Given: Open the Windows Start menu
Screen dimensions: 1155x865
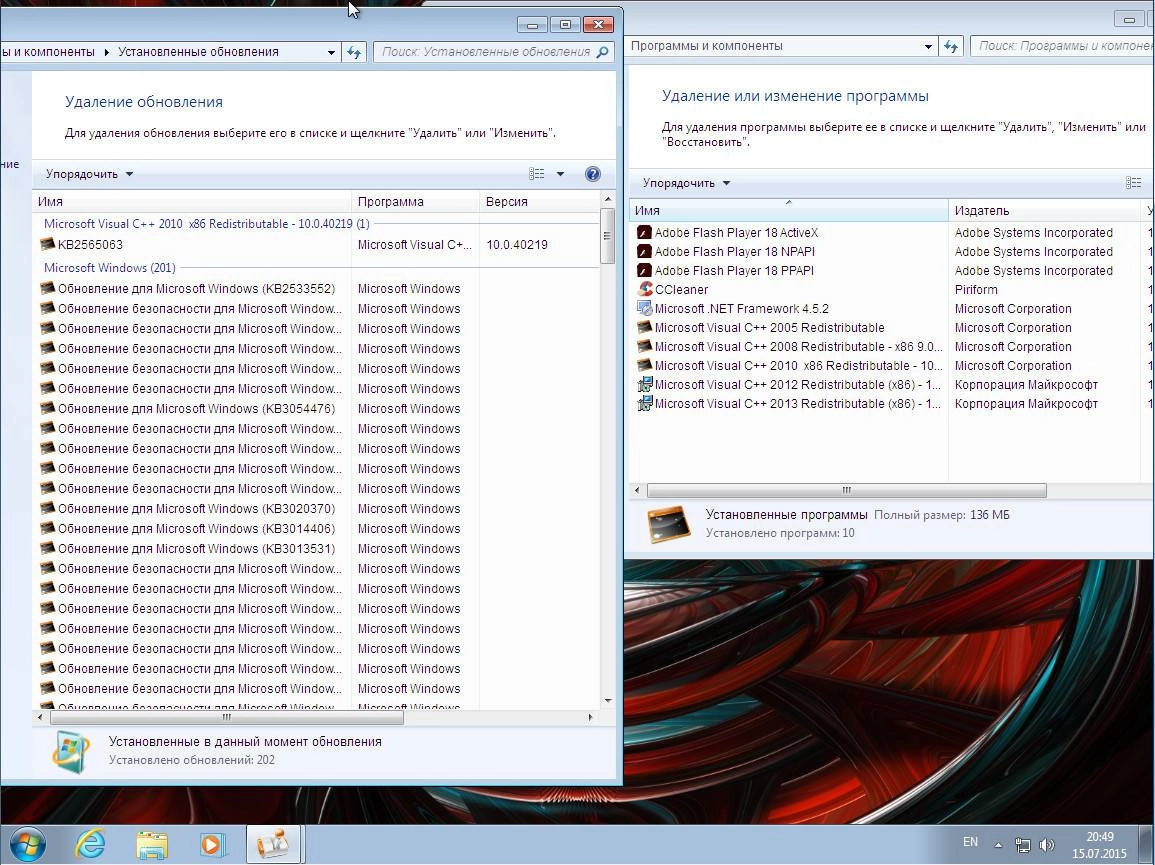Looking at the screenshot, I should 27,844.
